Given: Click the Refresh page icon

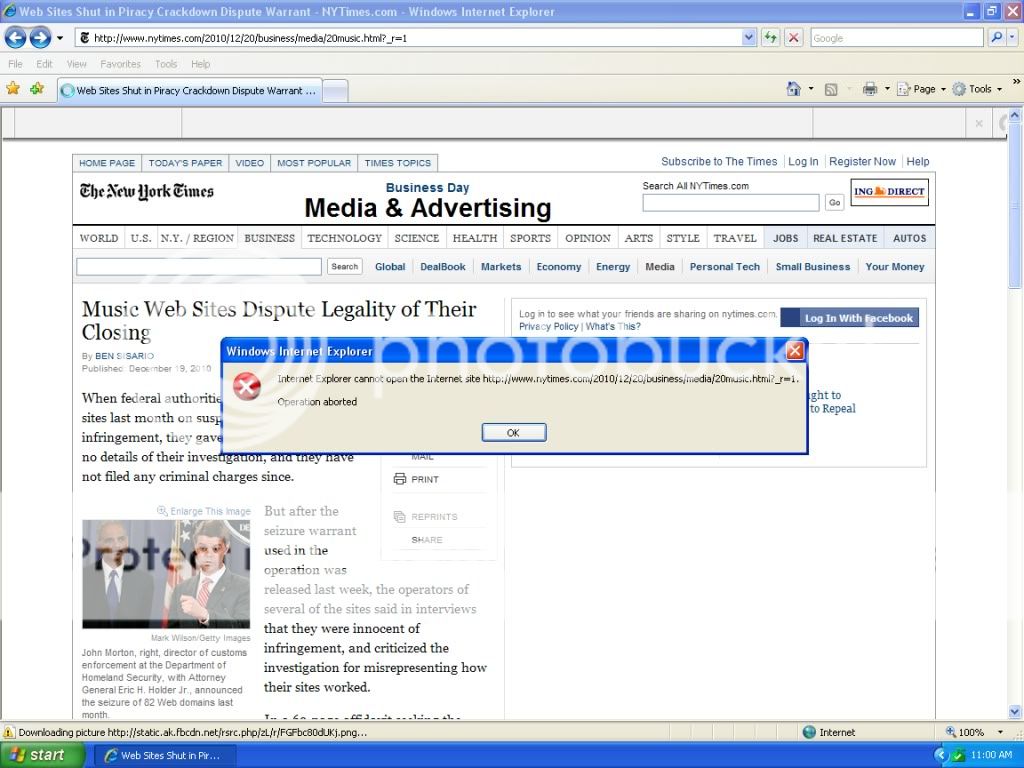Looking at the screenshot, I should [x=770, y=38].
